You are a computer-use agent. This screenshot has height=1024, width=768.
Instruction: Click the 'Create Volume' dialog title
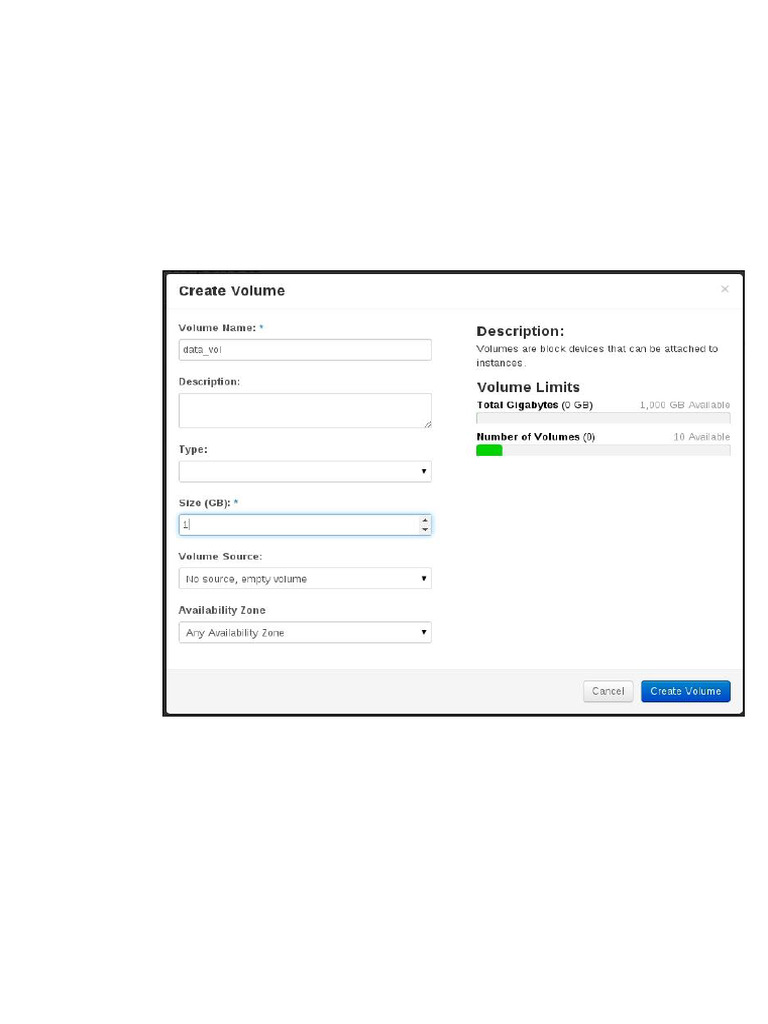[x=232, y=291]
